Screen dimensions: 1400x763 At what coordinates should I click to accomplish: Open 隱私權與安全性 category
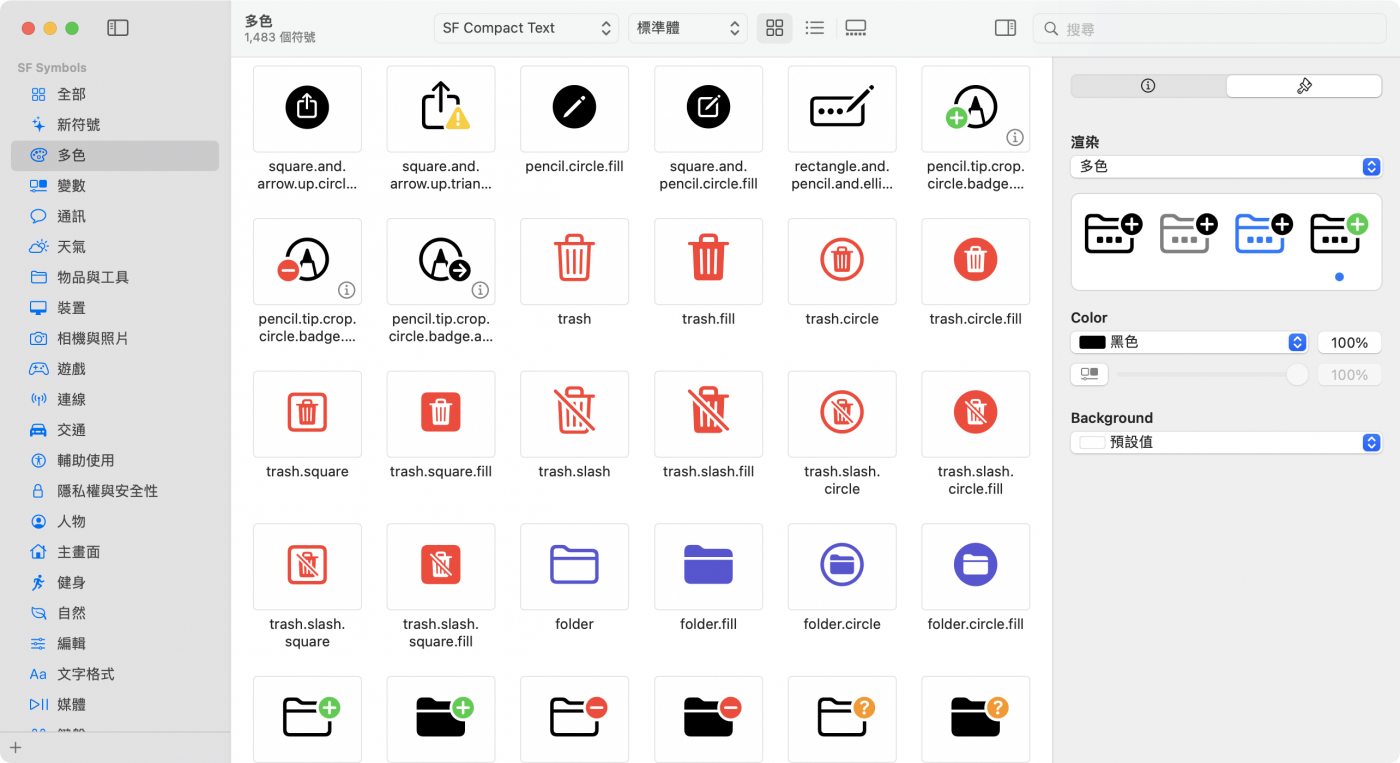point(115,491)
